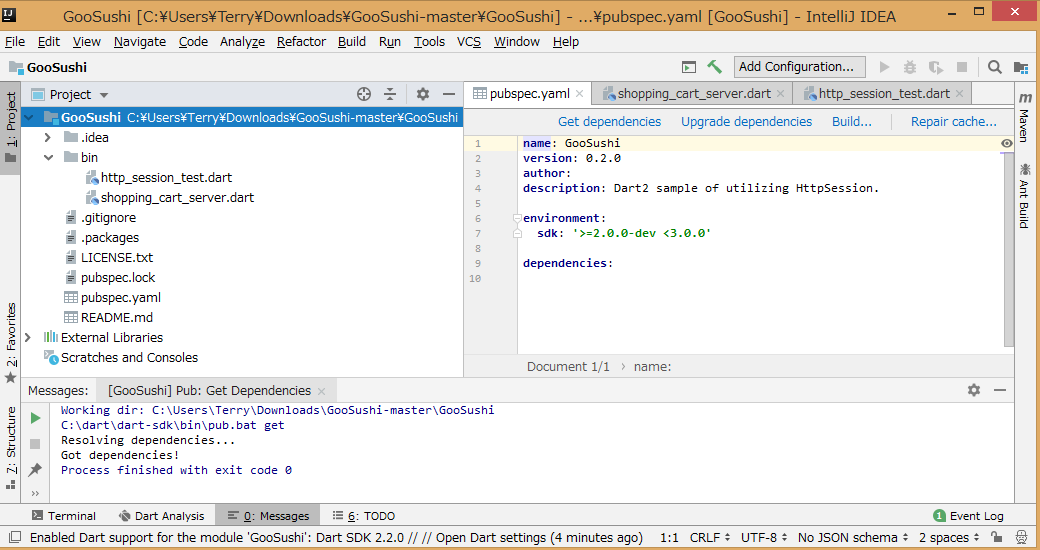Select README.md in the project tree
This screenshot has height=550, width=1040.
pyautogui.click(x=117, y=317)
